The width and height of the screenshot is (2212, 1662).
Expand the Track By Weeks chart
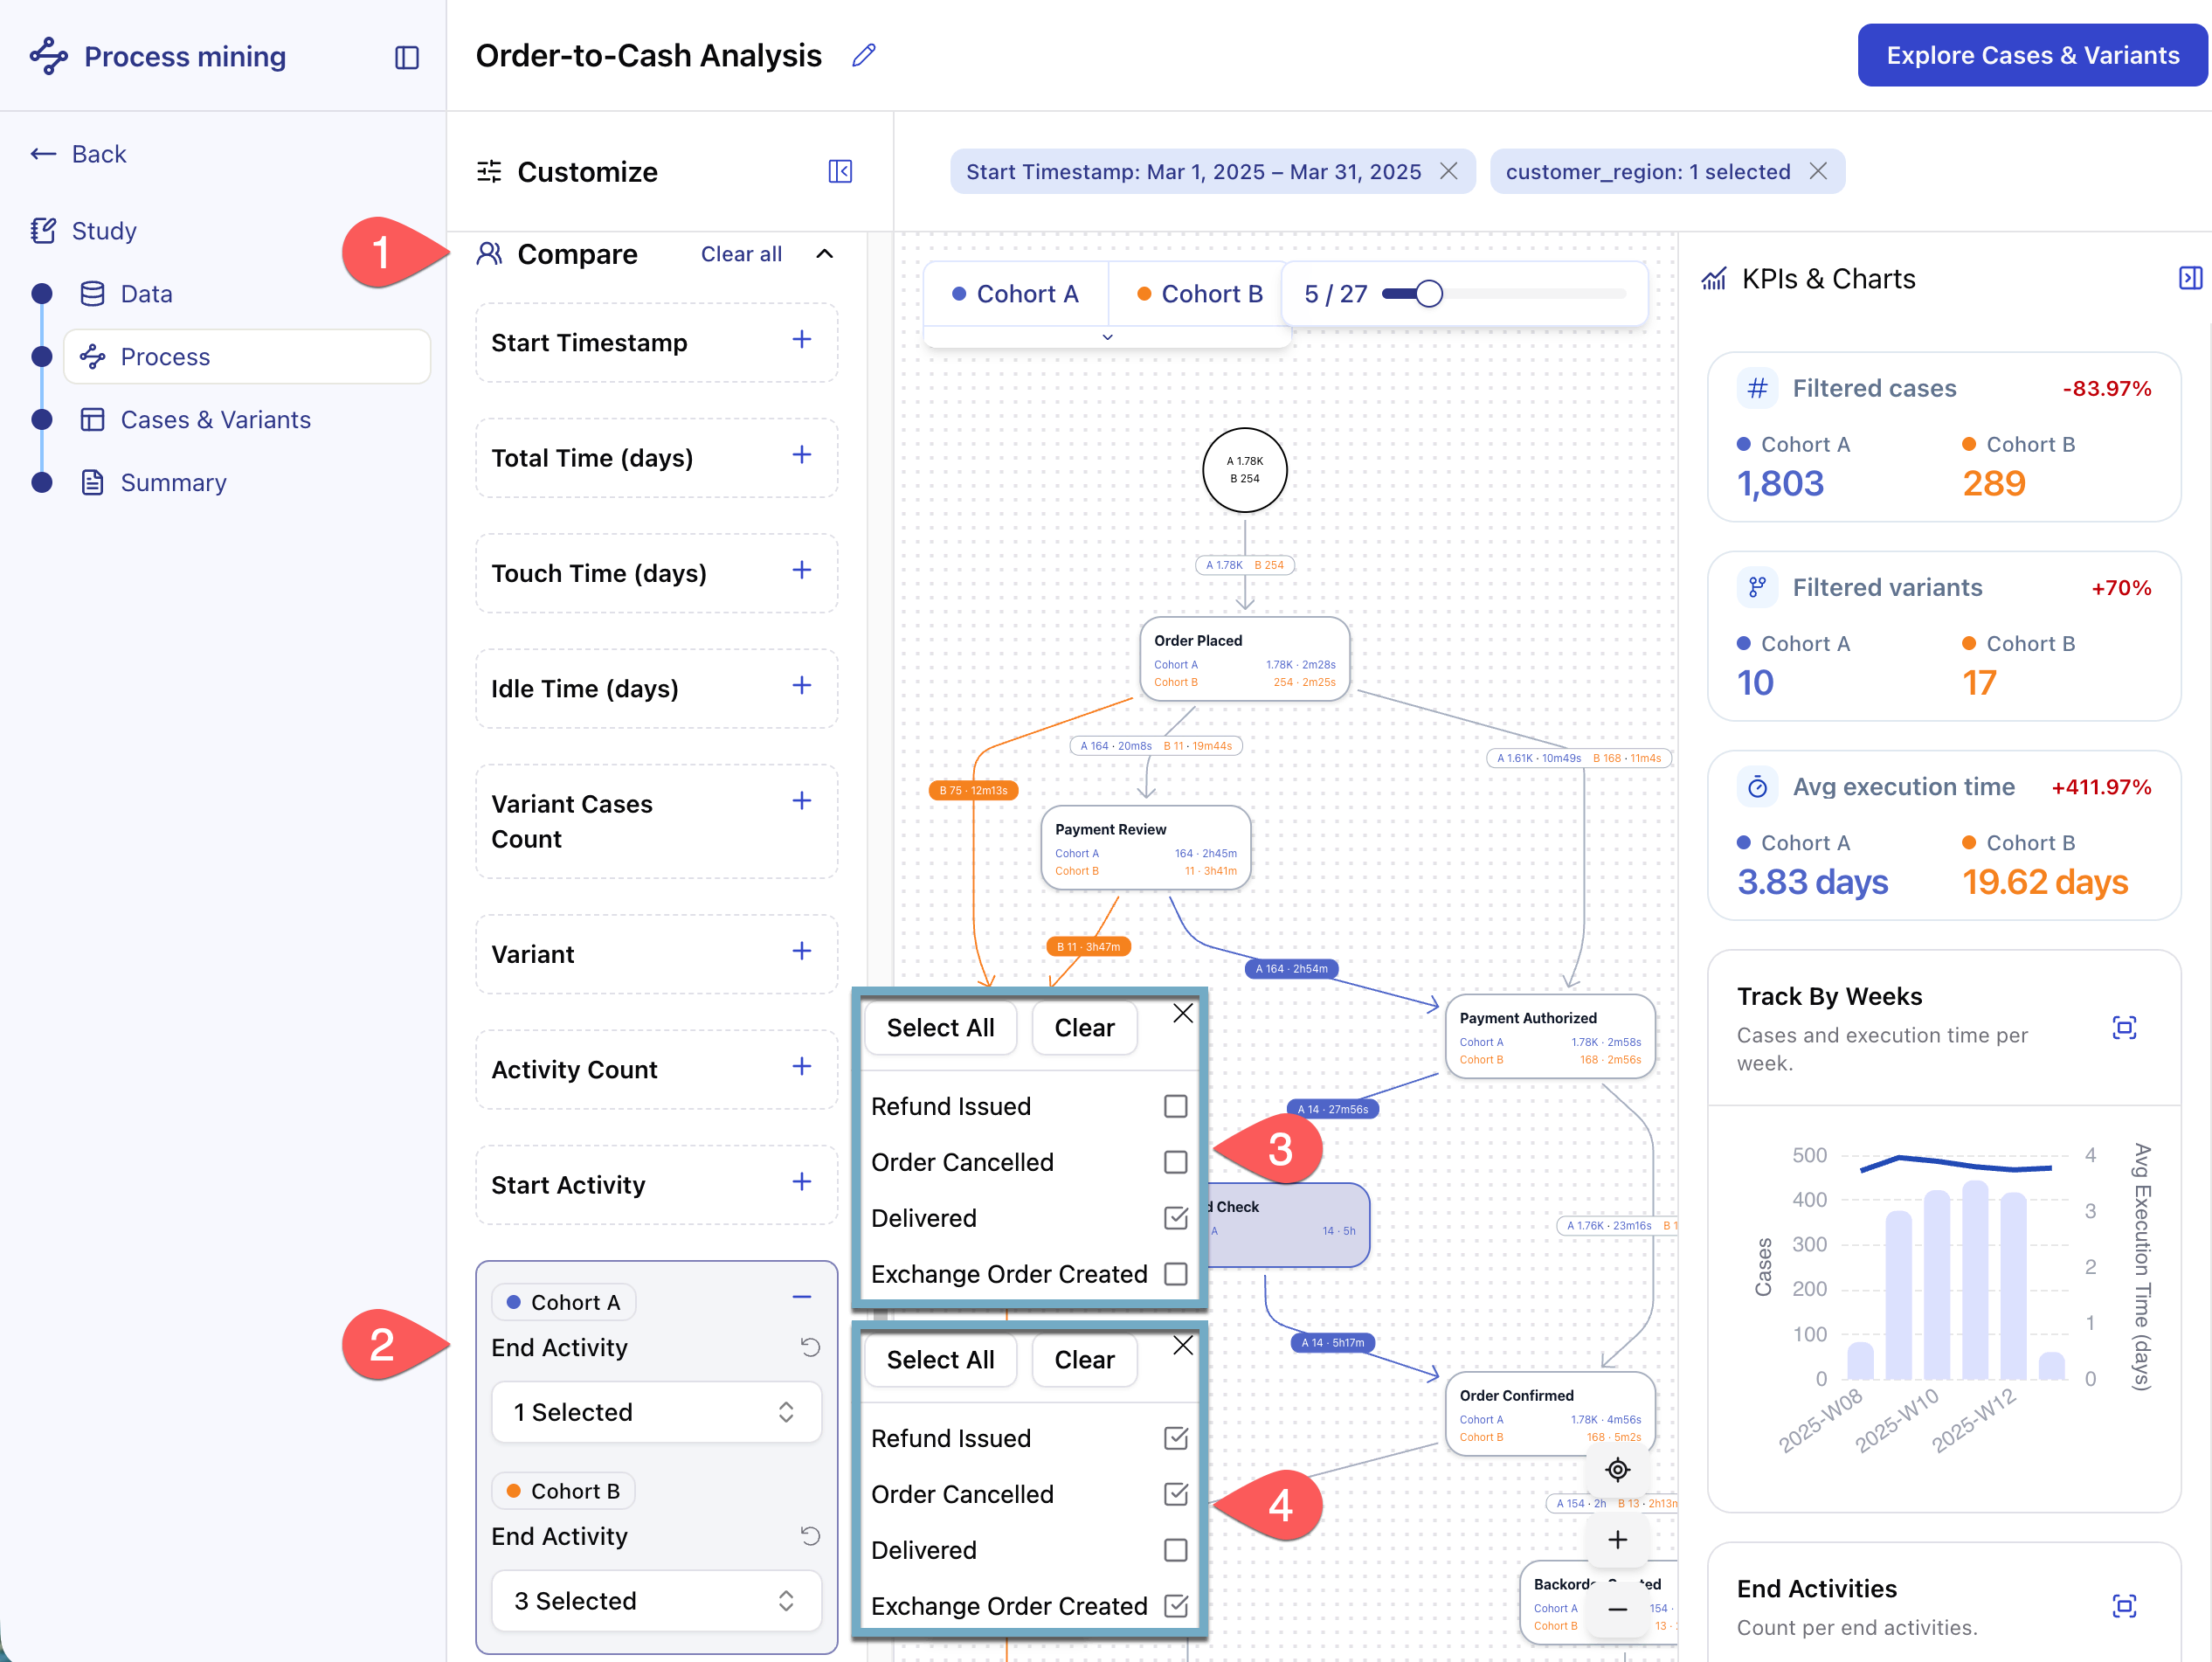pyautogui.click(x=2123, y=1028)
